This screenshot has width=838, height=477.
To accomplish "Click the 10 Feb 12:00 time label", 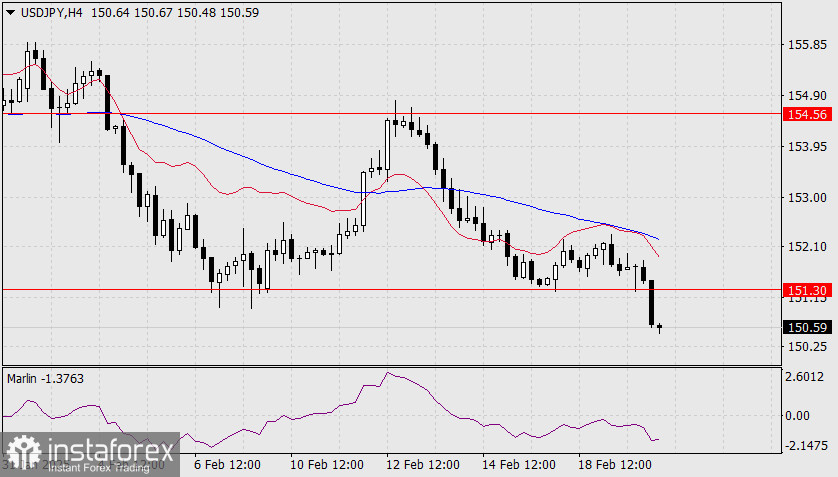I will click(x=327, y=465).
